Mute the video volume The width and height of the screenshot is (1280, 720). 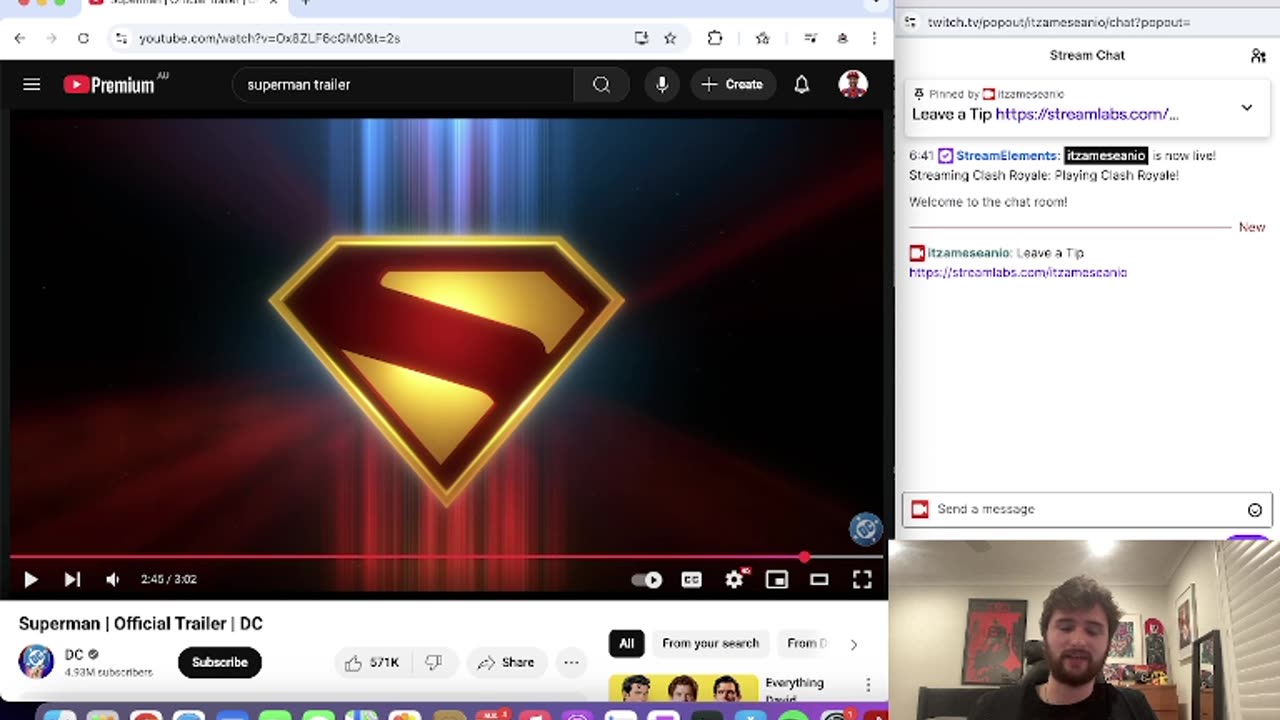point(113,579)
